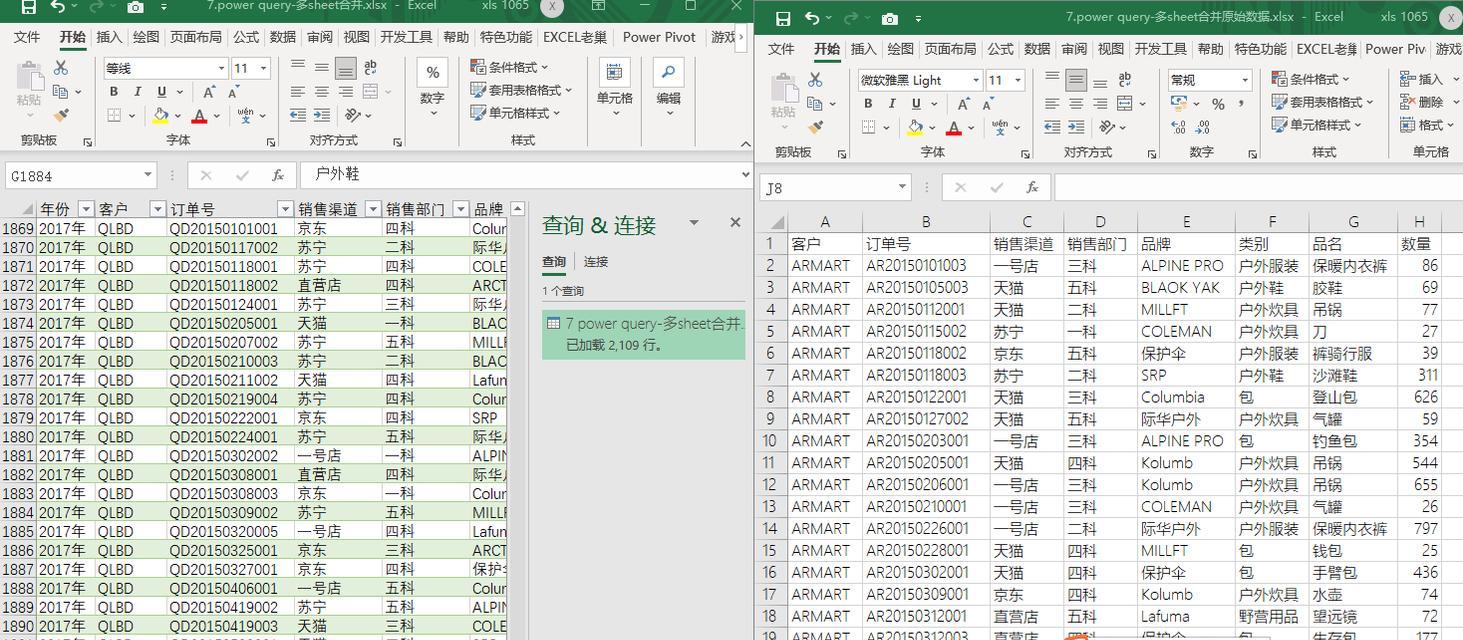Click the Save icon in left window title bar
The width and height of the screenshot is (1463, 640).
[x=28, y=7]
